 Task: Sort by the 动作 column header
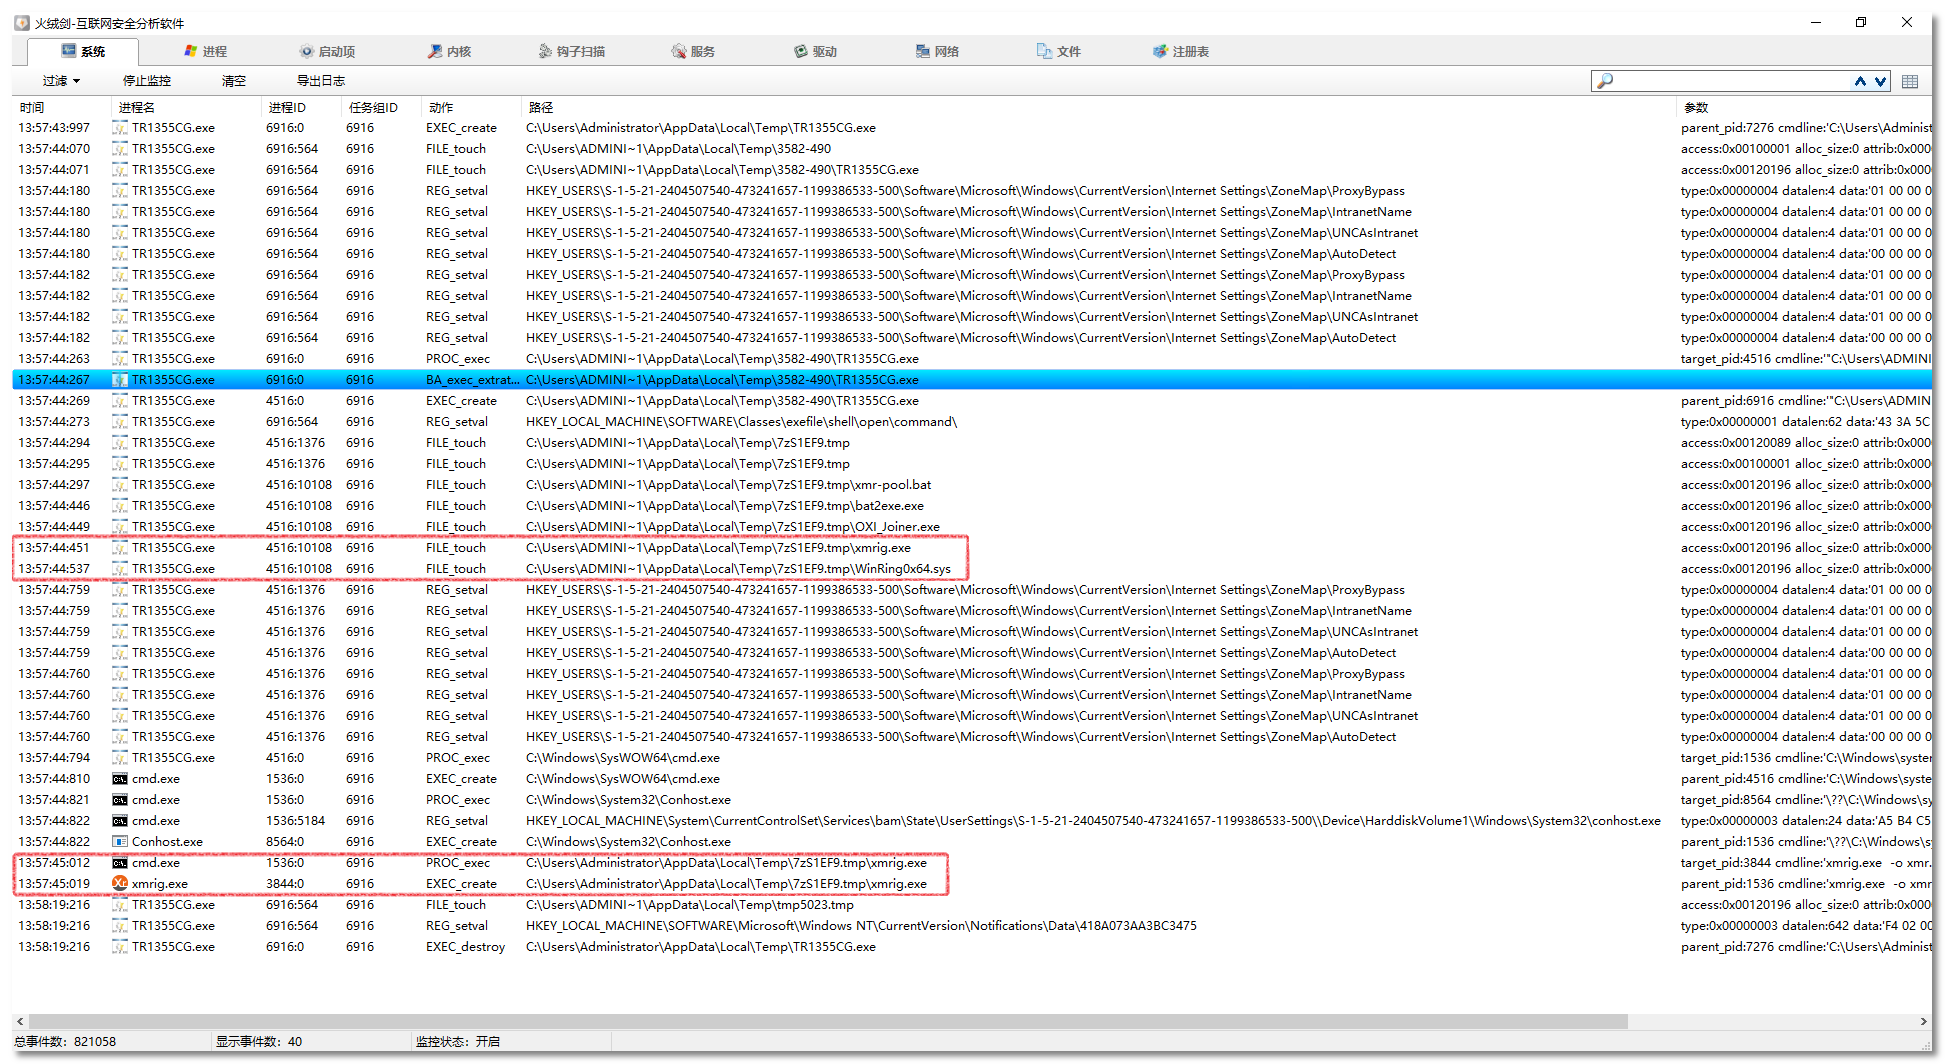pos(441,107)
